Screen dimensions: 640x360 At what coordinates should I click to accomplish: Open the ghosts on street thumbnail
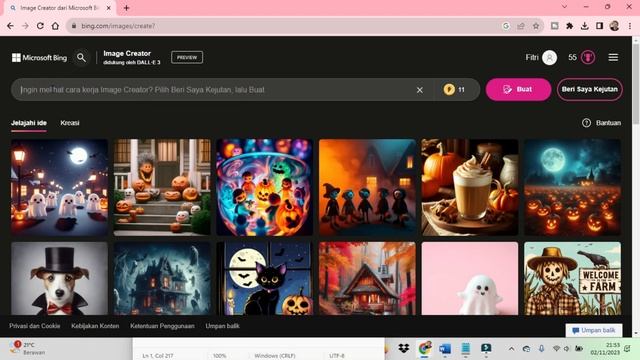60,187
